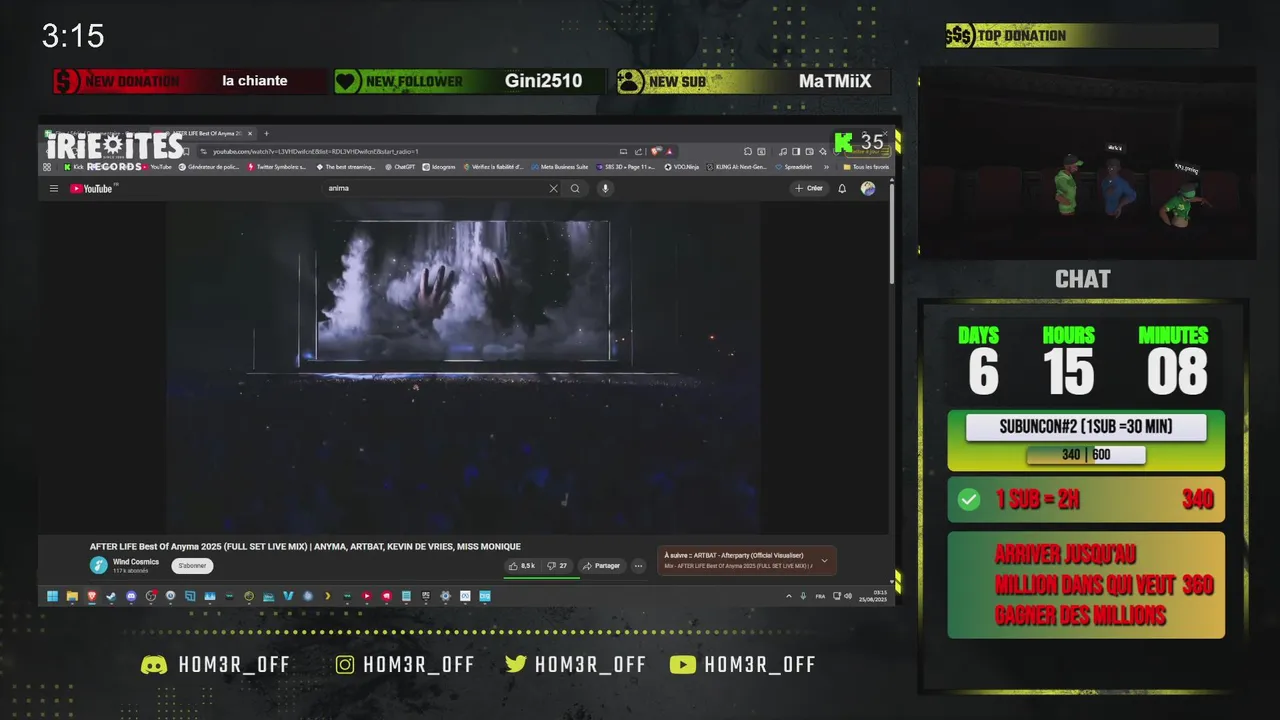Open the YouTube notifications bell
Image resolution: width=1280 pixels, height=720 pixels.
click(x=842, y=188)
